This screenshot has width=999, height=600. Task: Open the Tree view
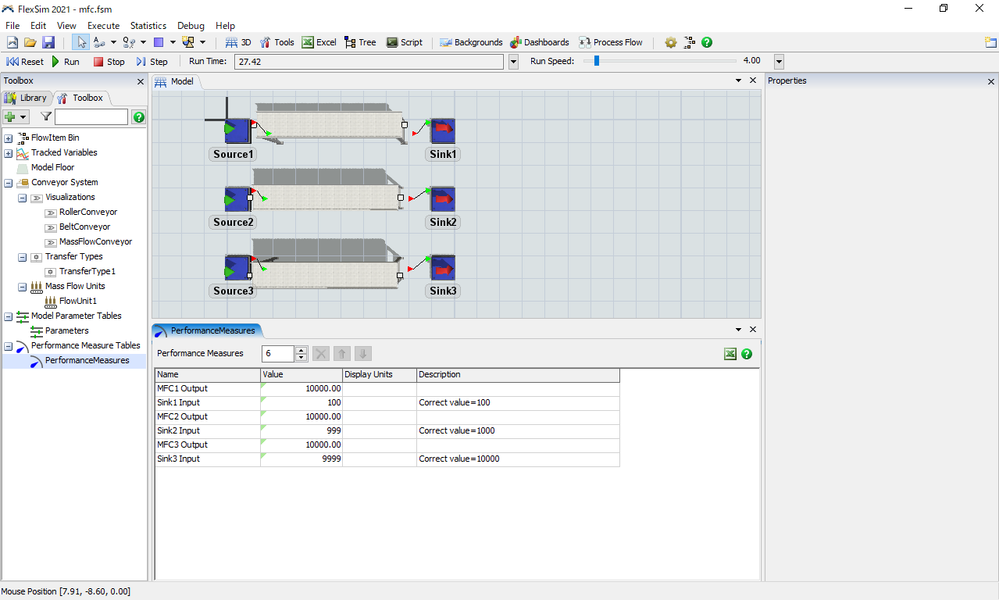(x=360, y=42)
